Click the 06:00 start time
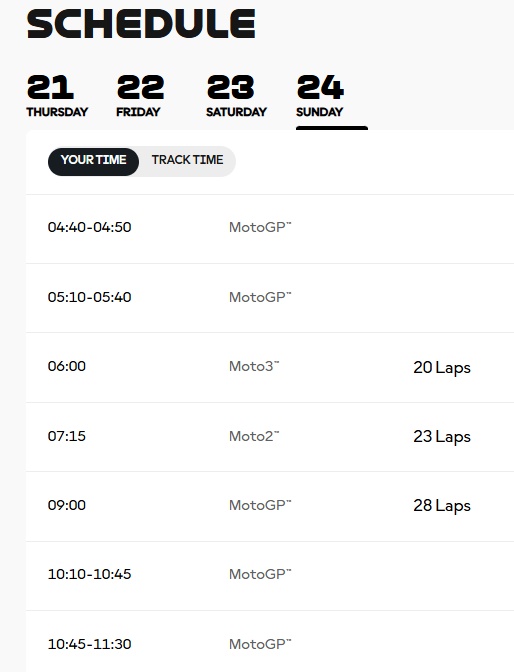The image size is (514, 672). pyautogui.click(x=67, y=366)
